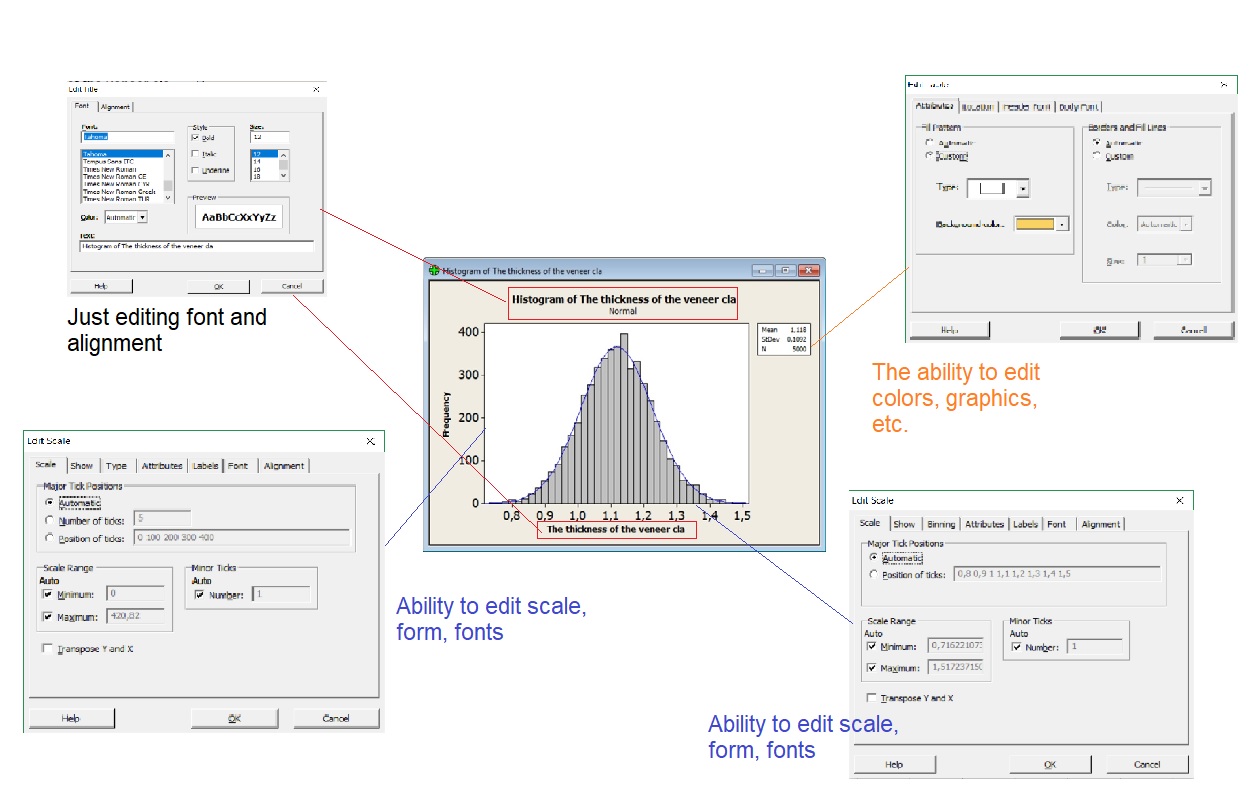1256x804 pixels.
Task: Maximize the histogram graph window
Action: [x=787, y=270]
